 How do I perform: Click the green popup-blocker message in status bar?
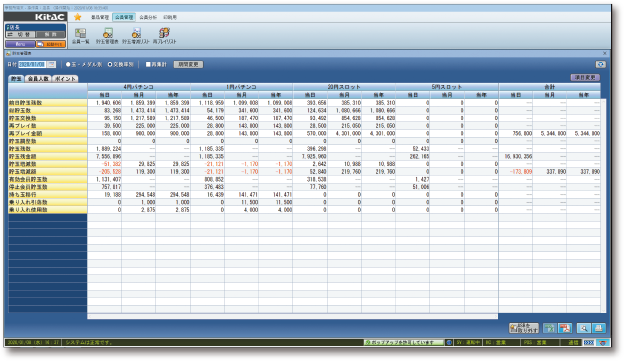[x=404, y=342]
